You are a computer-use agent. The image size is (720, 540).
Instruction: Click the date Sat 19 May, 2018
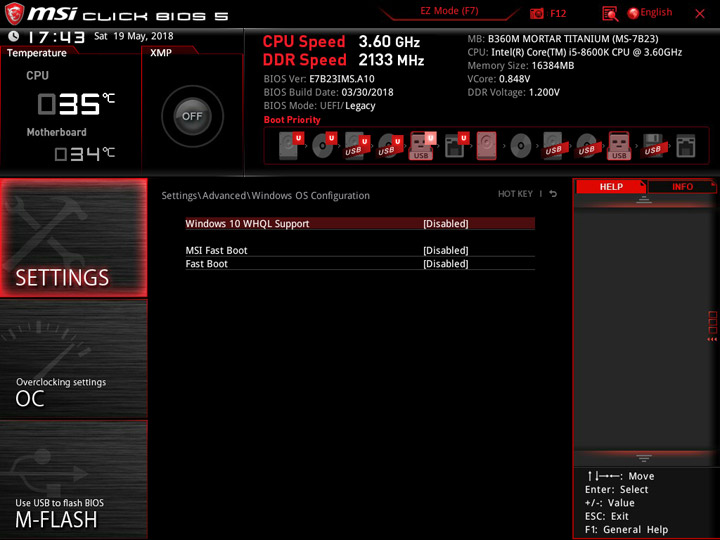coord(134,36)
